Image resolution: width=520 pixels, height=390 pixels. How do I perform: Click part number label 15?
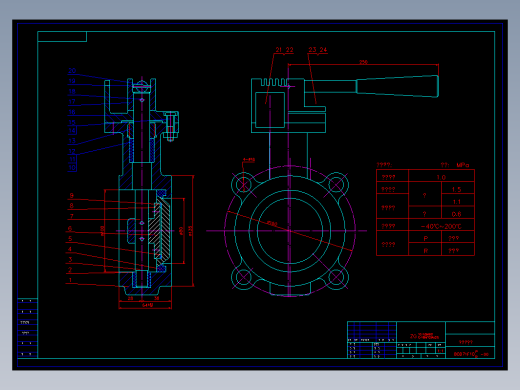[x=72, y=122]
